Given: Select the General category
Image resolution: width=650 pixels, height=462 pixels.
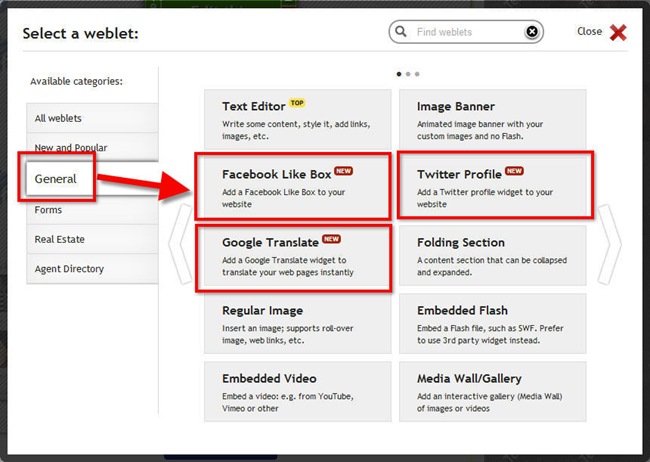Looking at the screenshot, I should click(92, 179).
